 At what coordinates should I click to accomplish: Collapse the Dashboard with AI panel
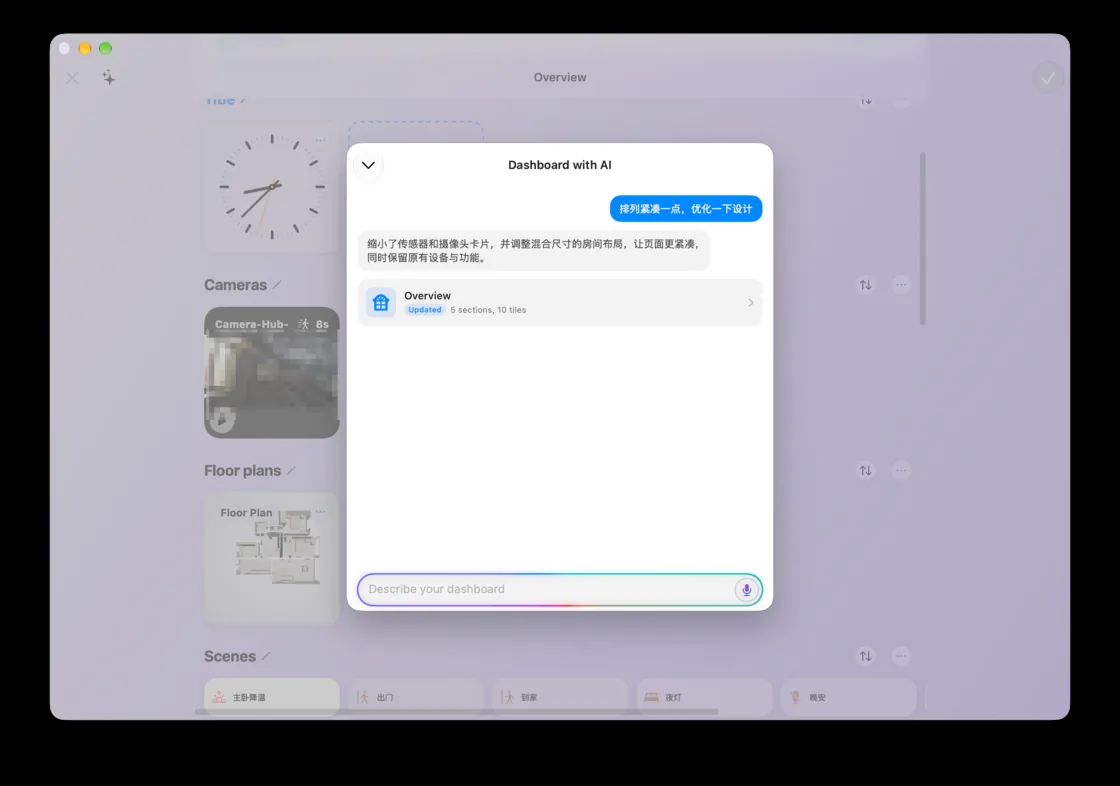click(x=368, y=165)
